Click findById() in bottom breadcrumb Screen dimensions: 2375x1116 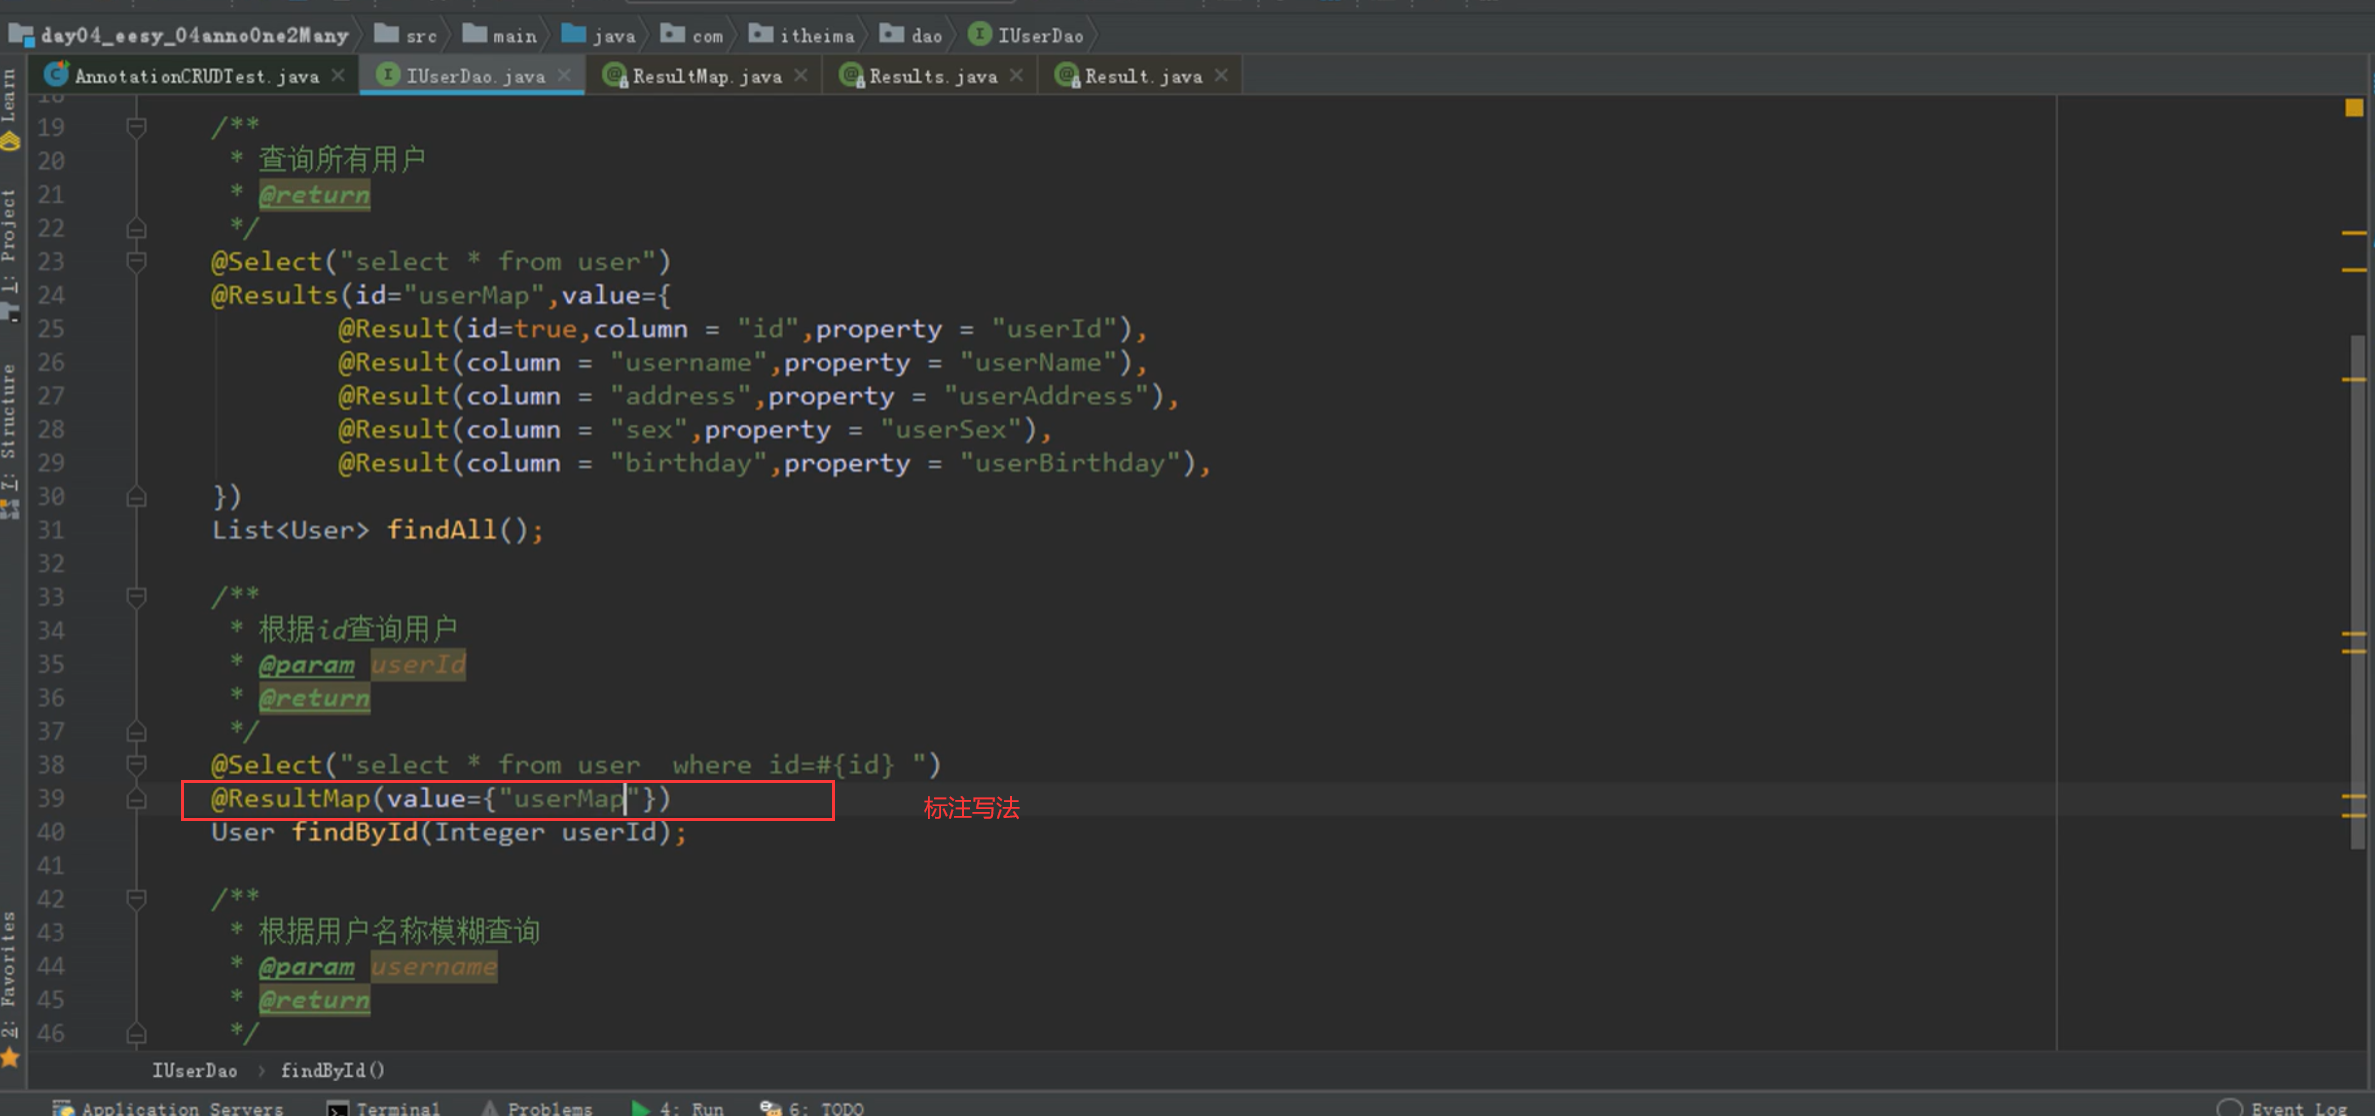pos(332,1070)
